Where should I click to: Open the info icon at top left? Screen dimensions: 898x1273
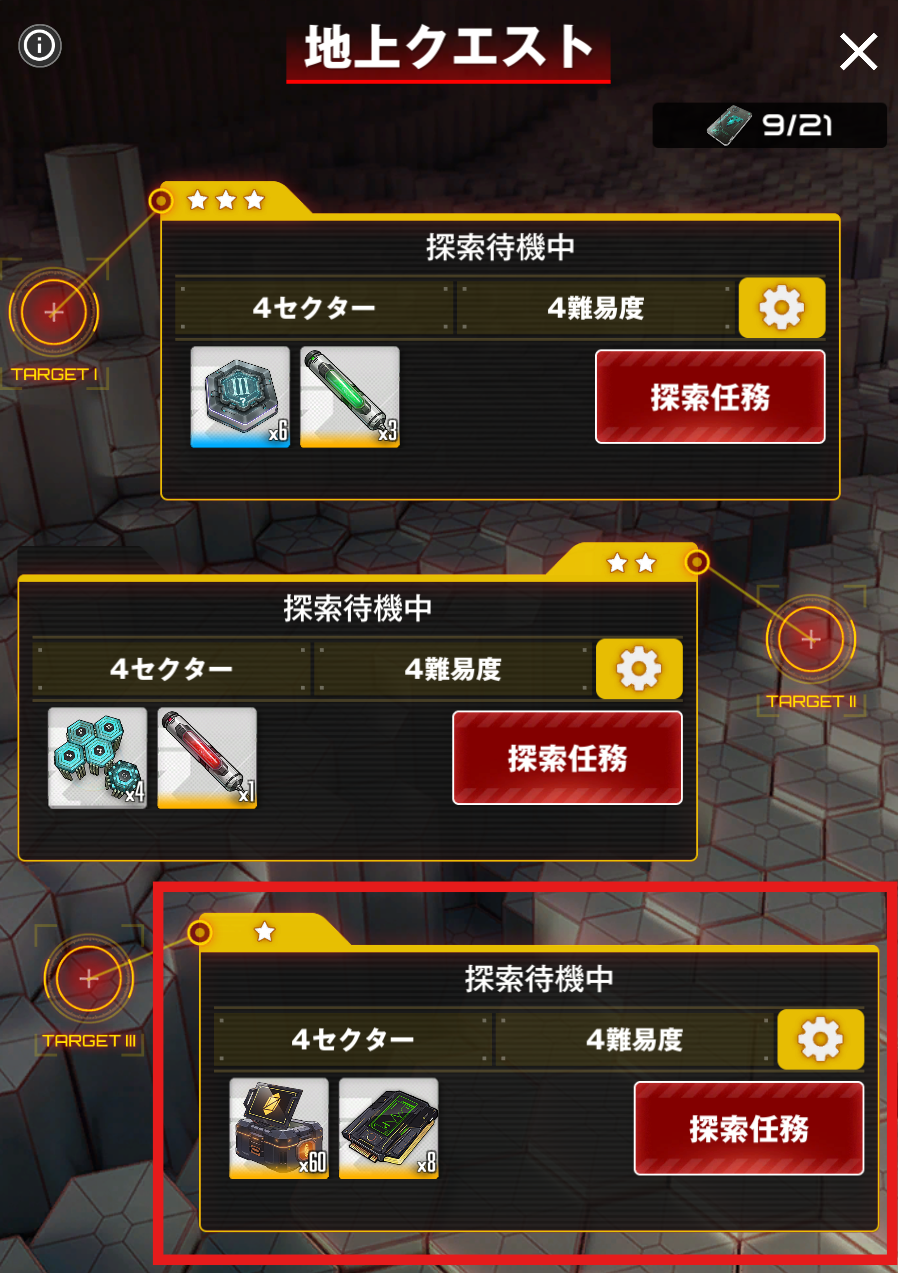click(40, 45)
